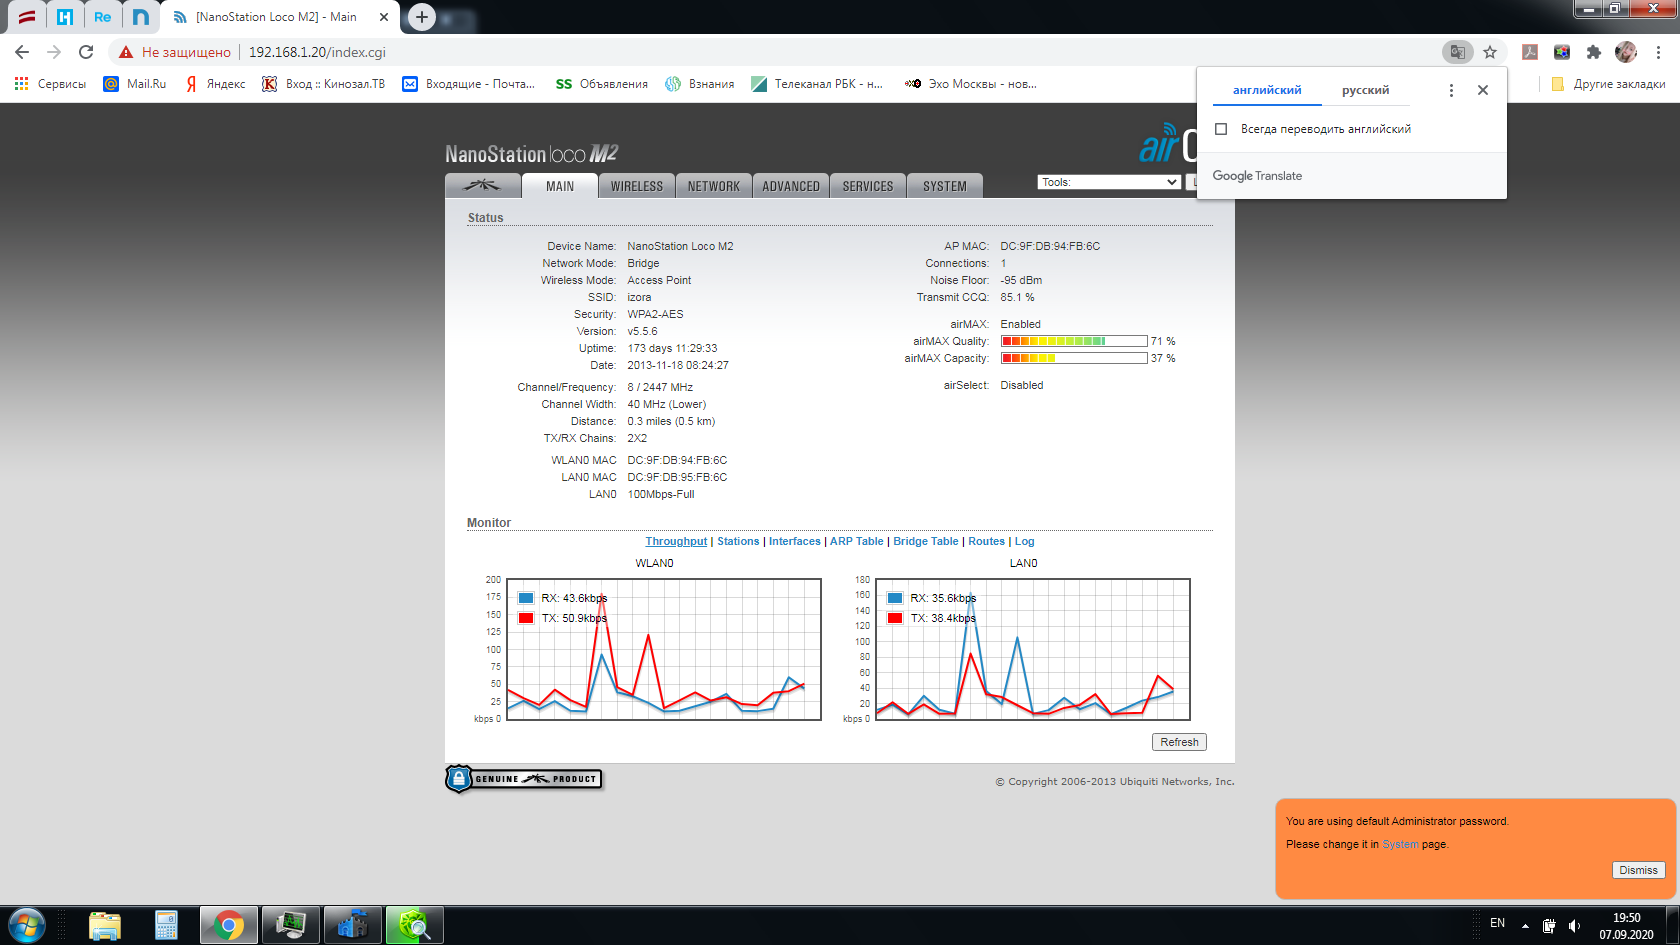
Task: Open the Mail.Ru bookmark
Action: coord(135,84)
